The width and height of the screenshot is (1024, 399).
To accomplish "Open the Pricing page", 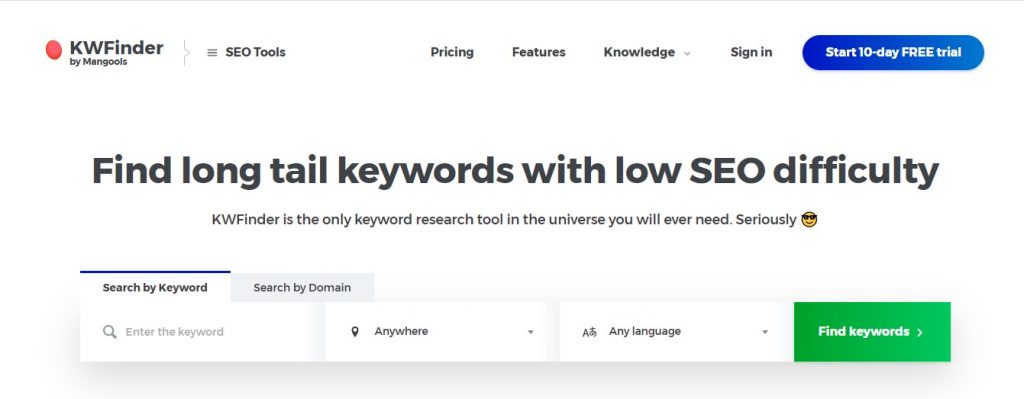I will tap(452, 52).
